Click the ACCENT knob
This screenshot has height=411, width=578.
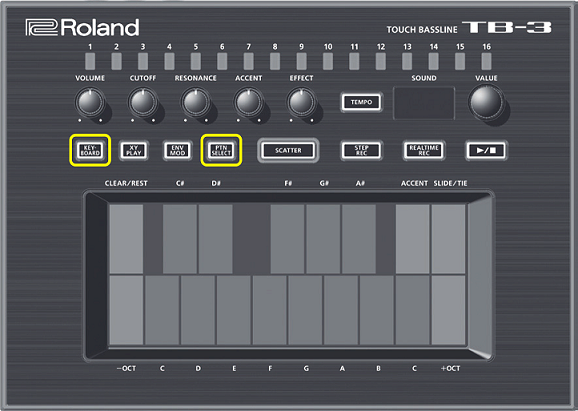tap(248, 102)
